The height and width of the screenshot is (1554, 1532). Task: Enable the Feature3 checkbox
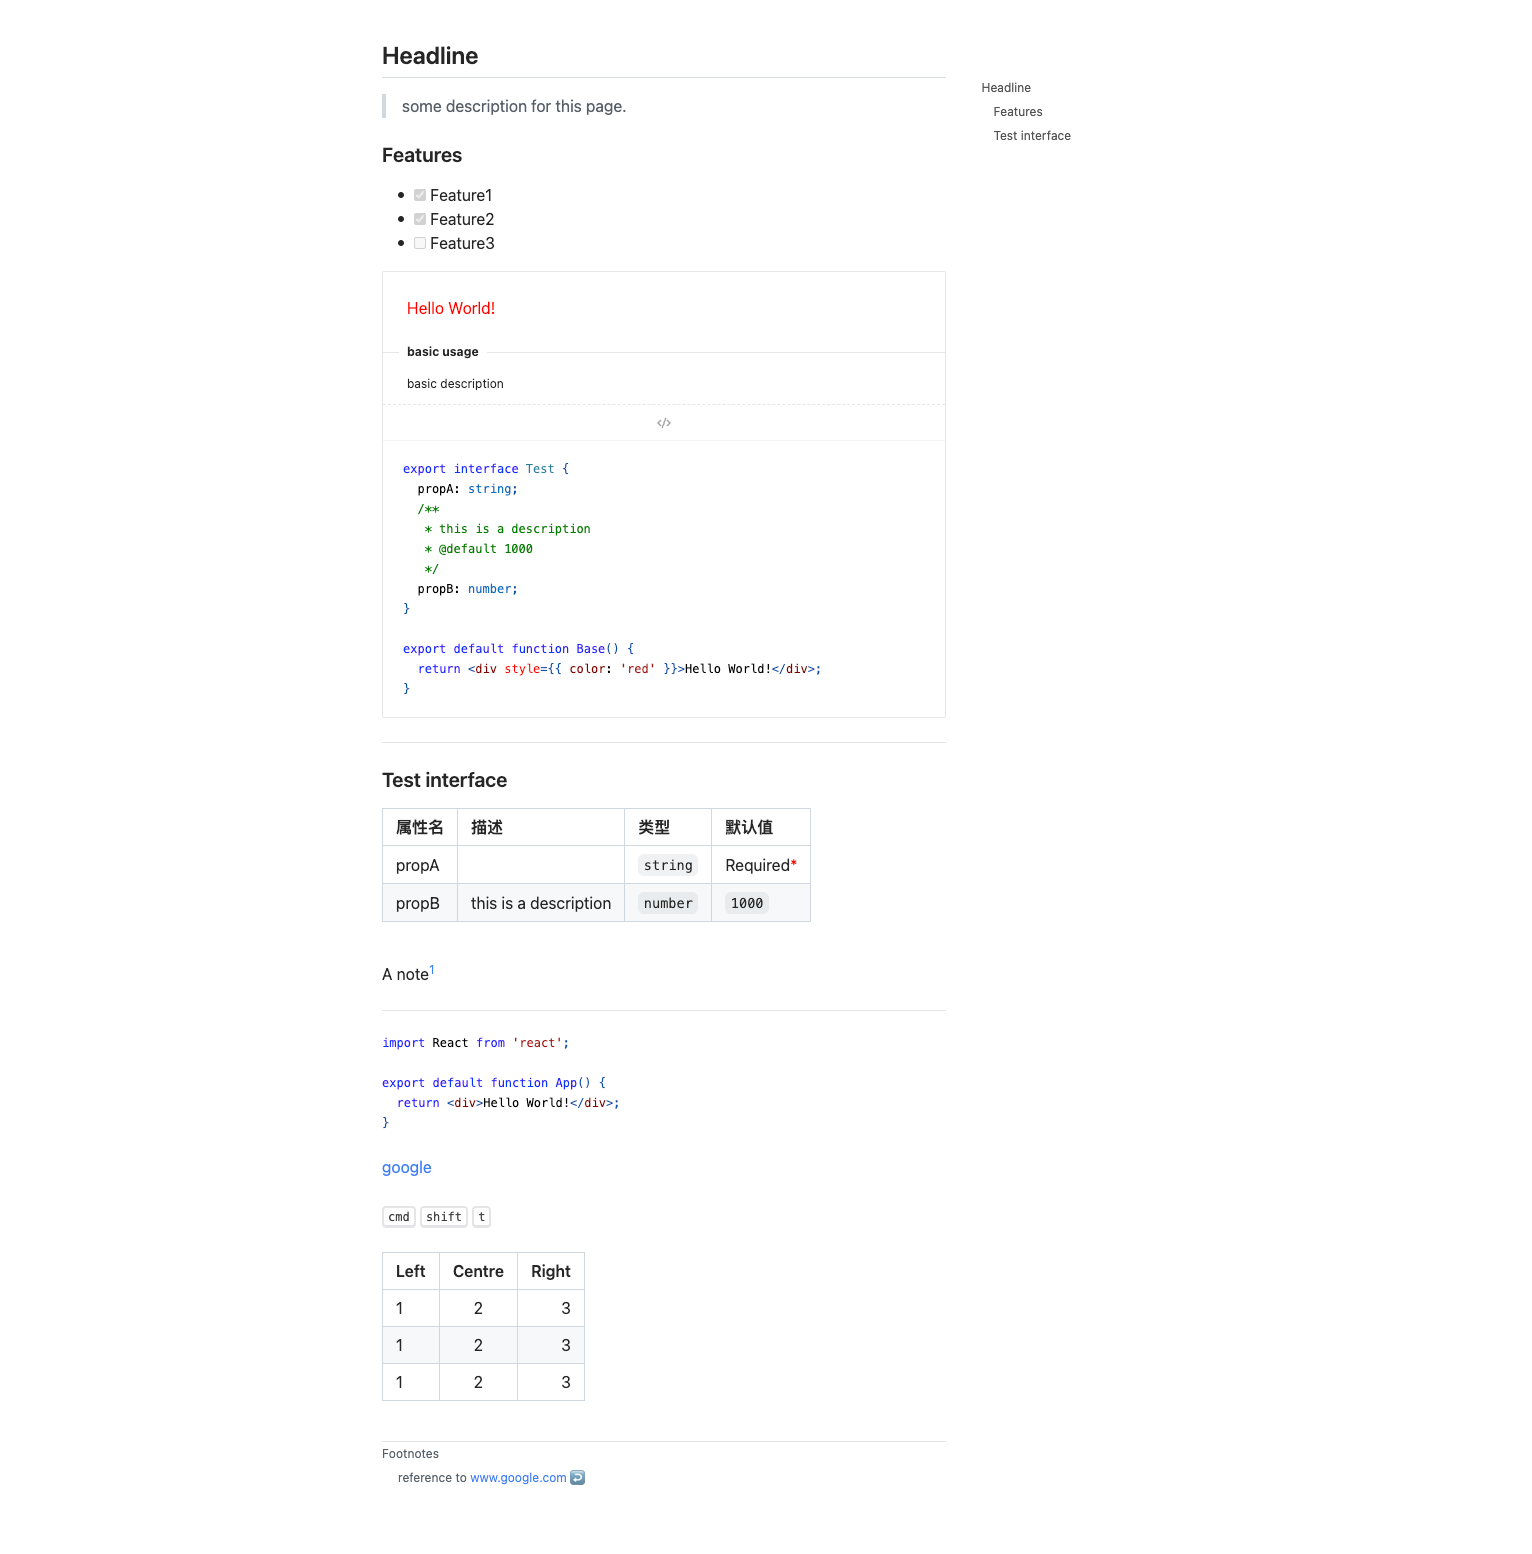420,244
